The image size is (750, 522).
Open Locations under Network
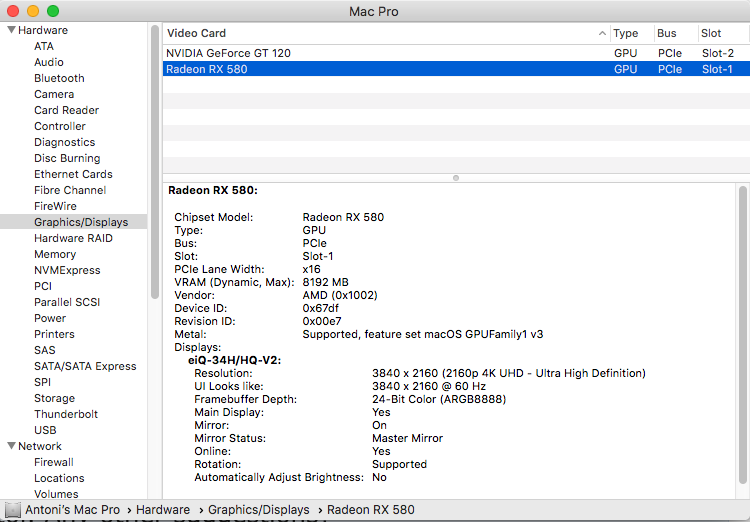59,478
